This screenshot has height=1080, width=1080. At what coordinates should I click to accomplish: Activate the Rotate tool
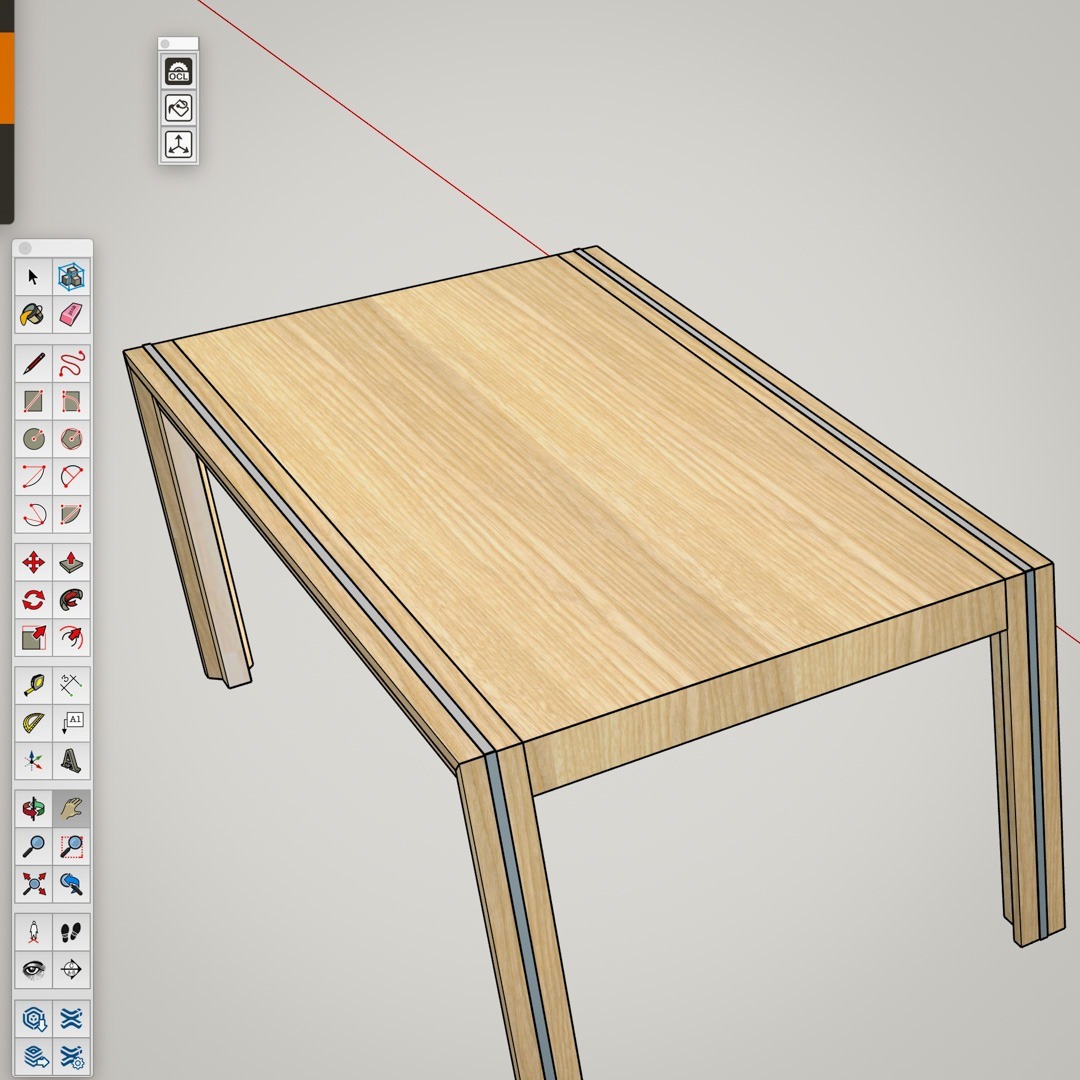pos(33,601)
